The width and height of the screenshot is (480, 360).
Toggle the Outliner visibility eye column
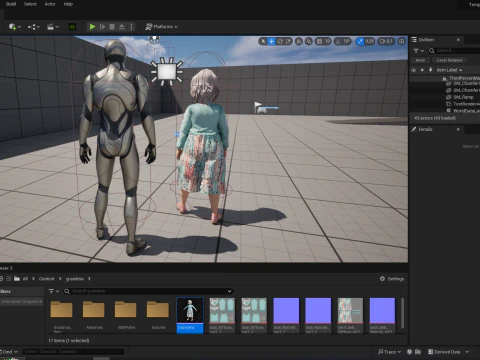[x=414, y=70]
